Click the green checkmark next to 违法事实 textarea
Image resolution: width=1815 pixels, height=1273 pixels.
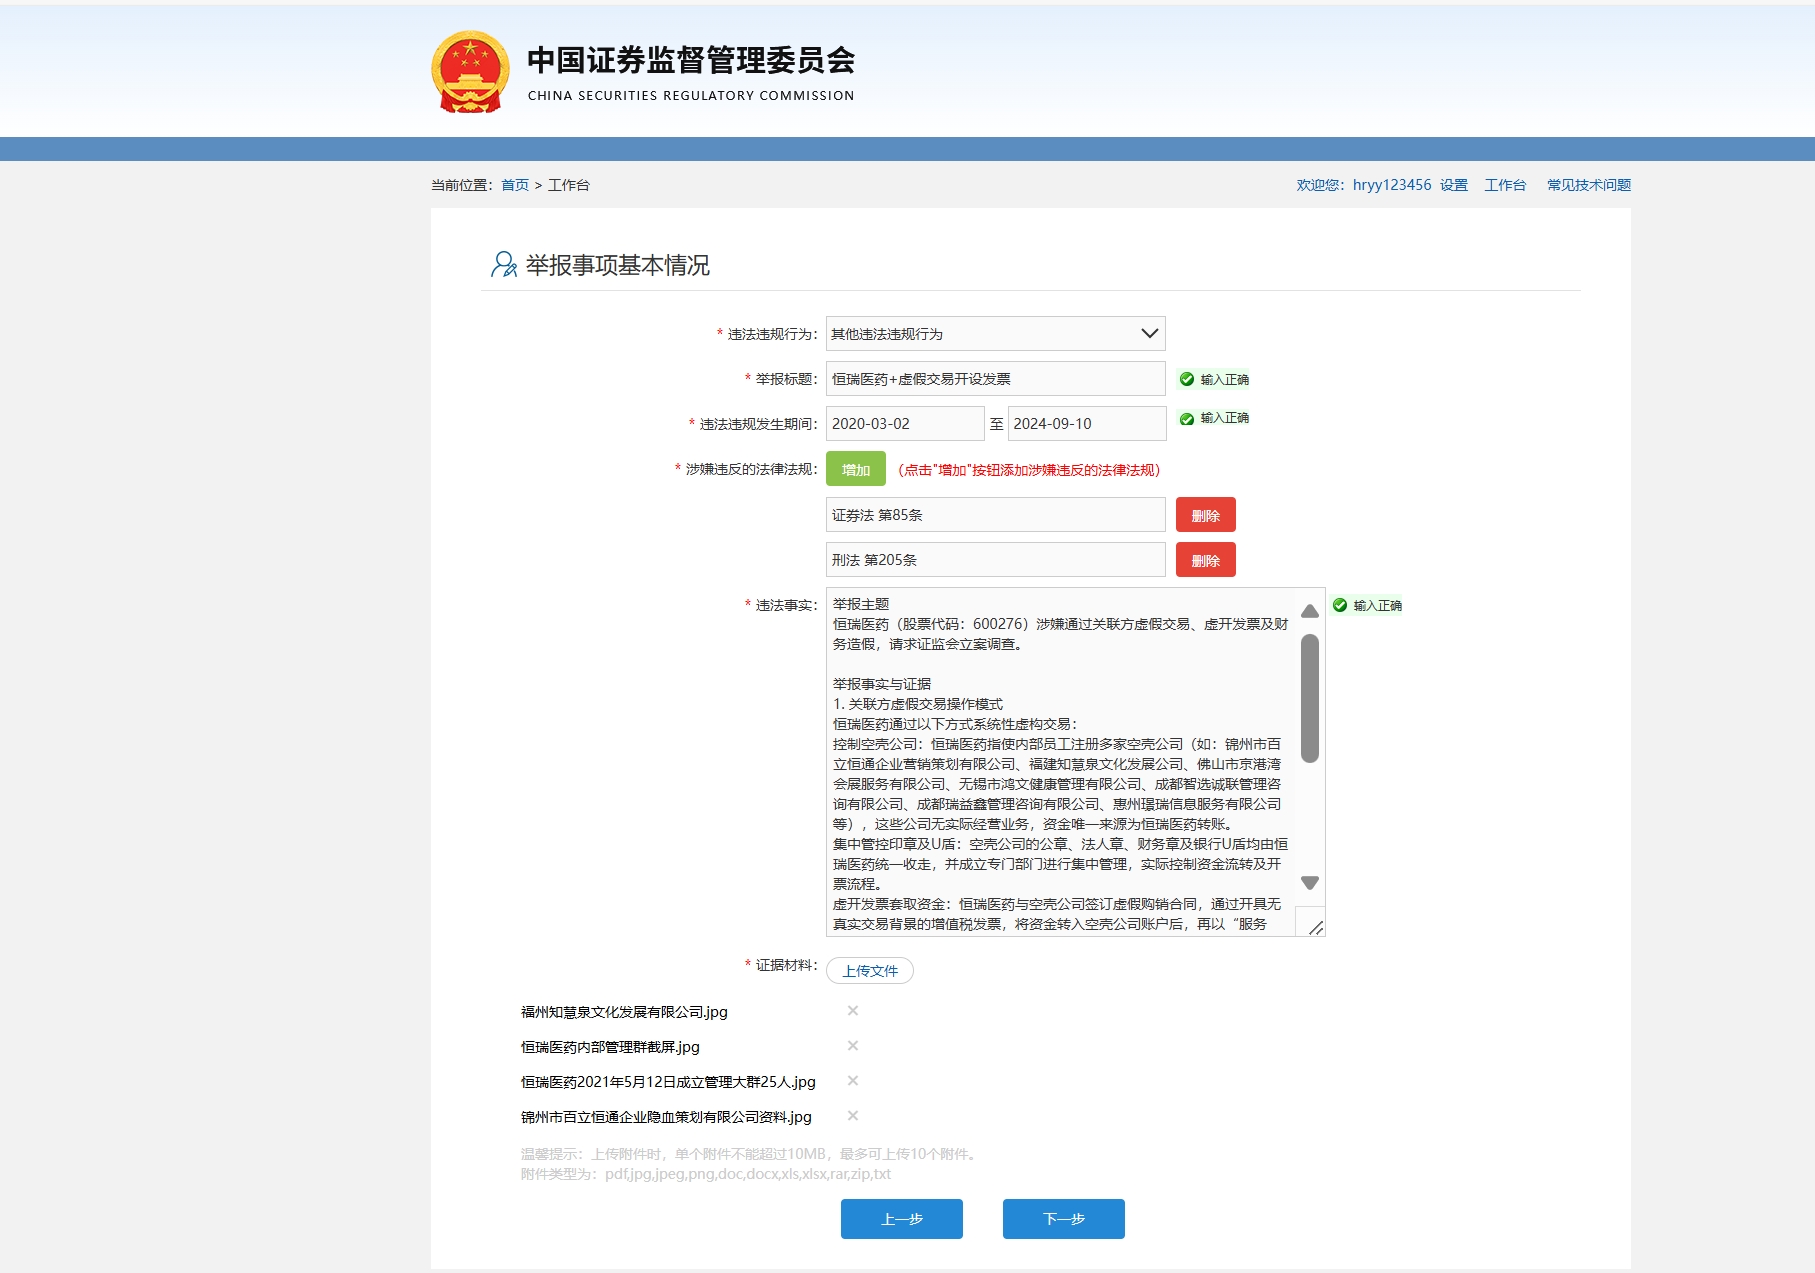1340,605
